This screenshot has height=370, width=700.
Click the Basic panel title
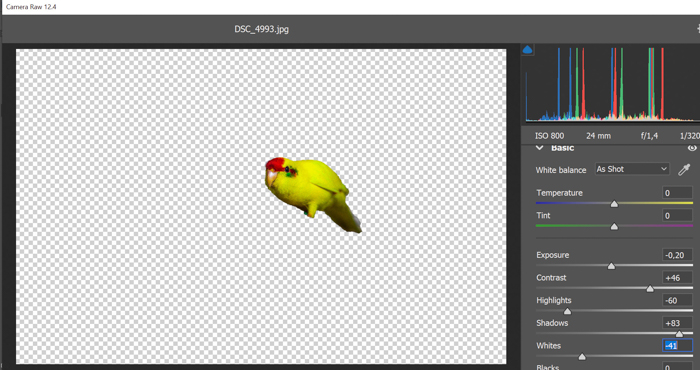coord(562,148)
